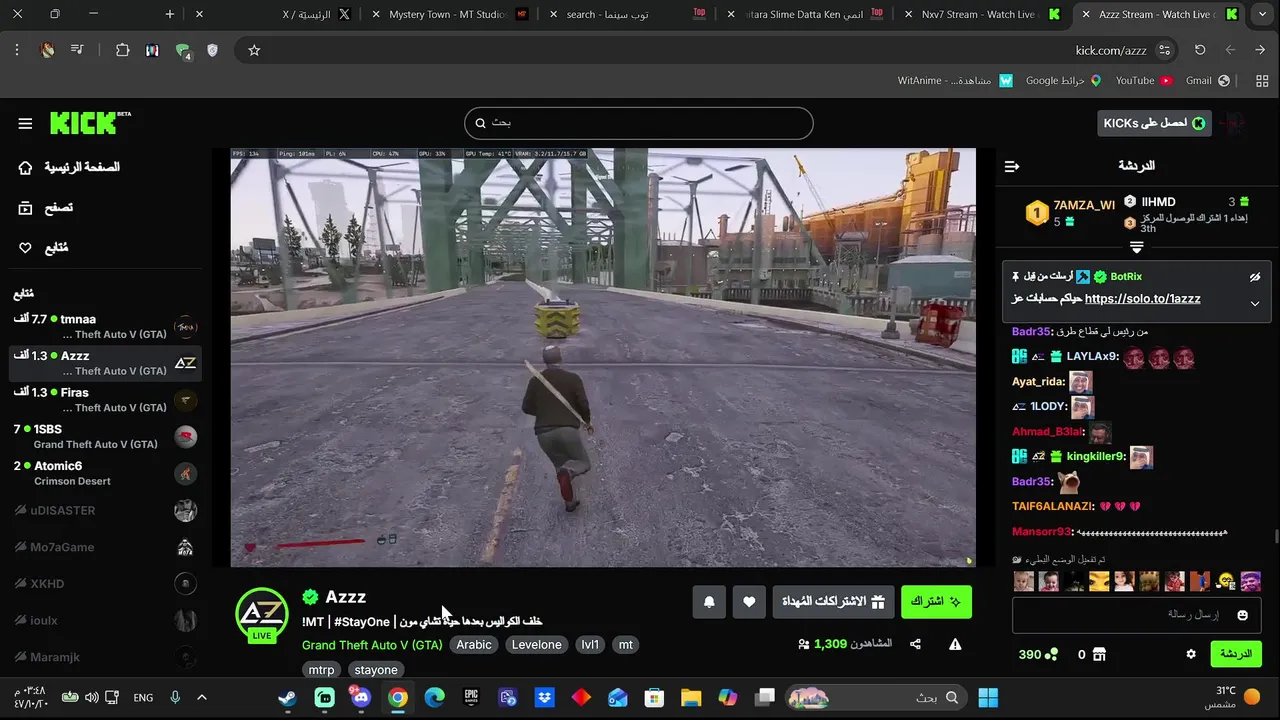Open offline channel XKHD

105,584
